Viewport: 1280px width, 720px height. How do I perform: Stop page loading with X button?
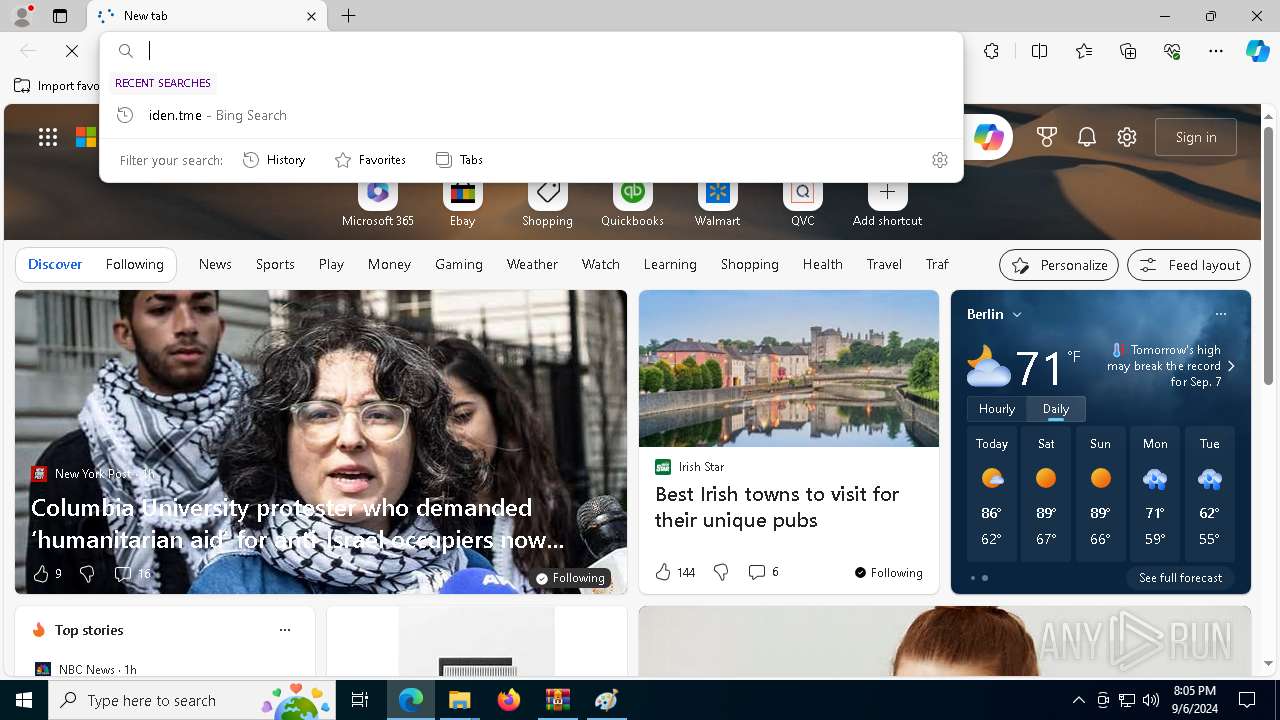[x=72, y=51]
